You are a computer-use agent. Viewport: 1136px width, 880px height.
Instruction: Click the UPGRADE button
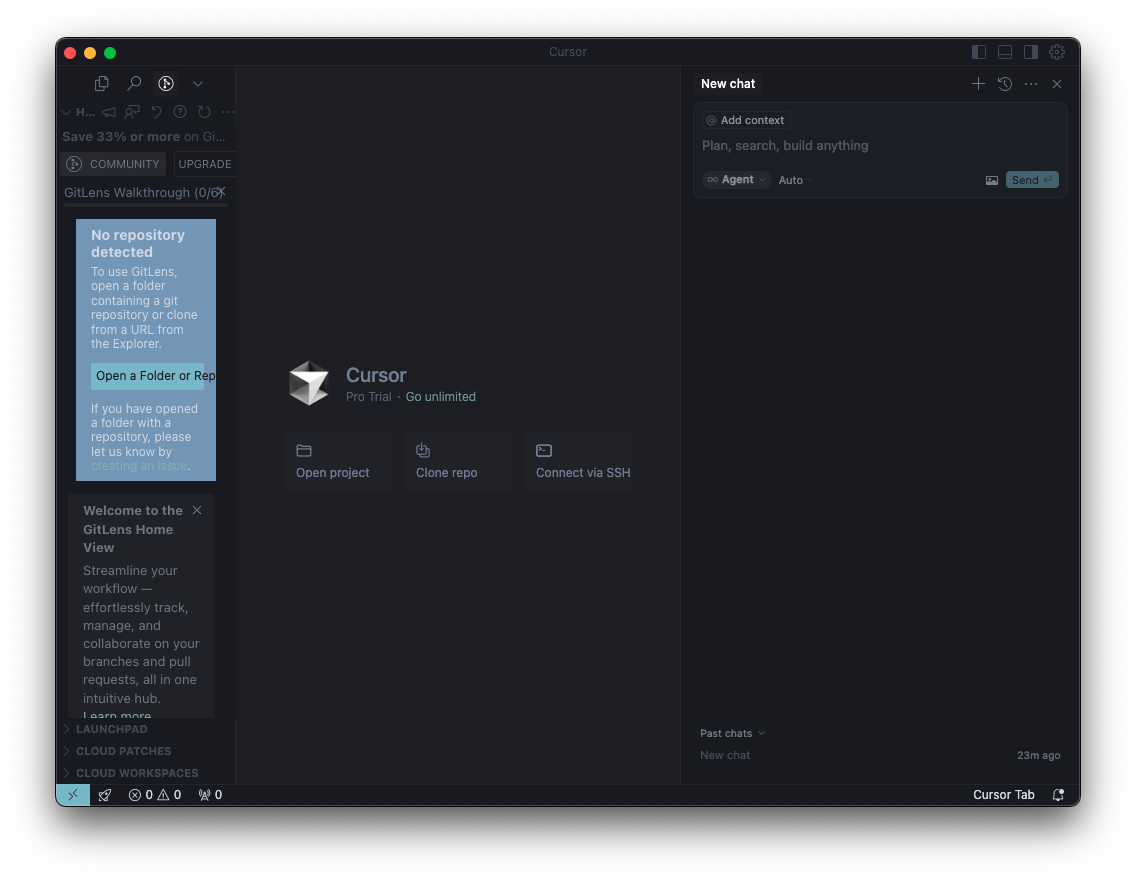point(205,164)
